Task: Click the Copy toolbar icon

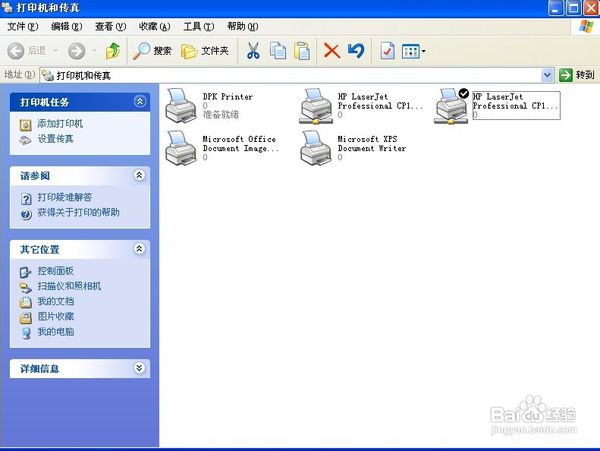Action: [277, 51]
